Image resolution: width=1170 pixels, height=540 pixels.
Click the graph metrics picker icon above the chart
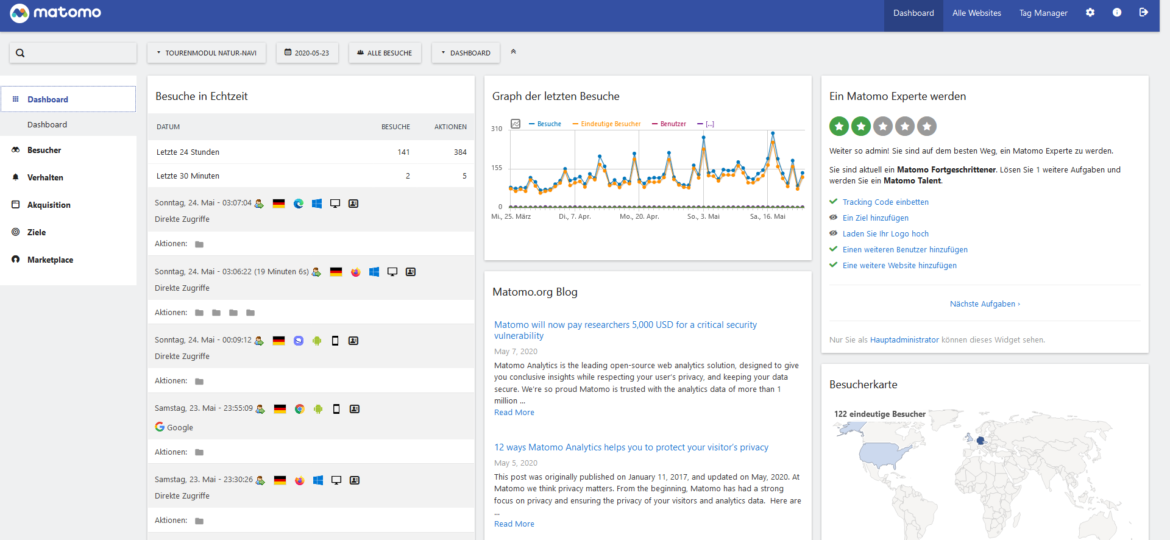[516, 124]
